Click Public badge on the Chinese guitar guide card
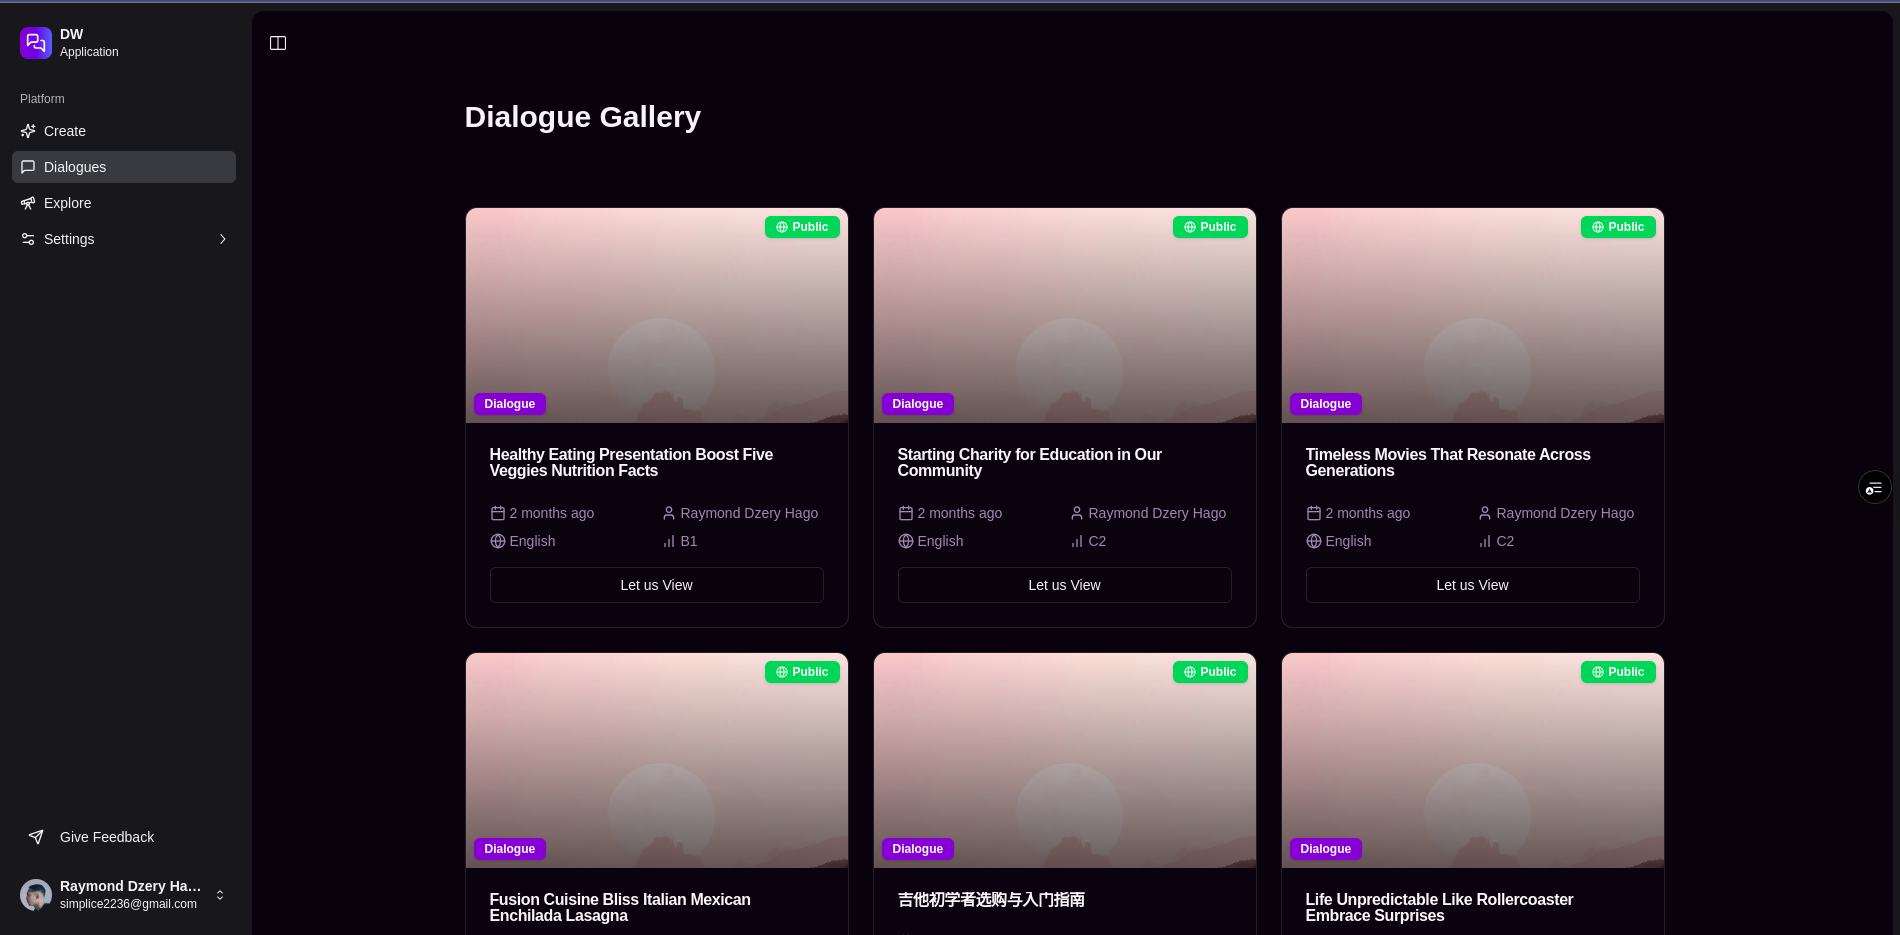The width and height of the screenshot is (1900, 935). coord(1210,672)
